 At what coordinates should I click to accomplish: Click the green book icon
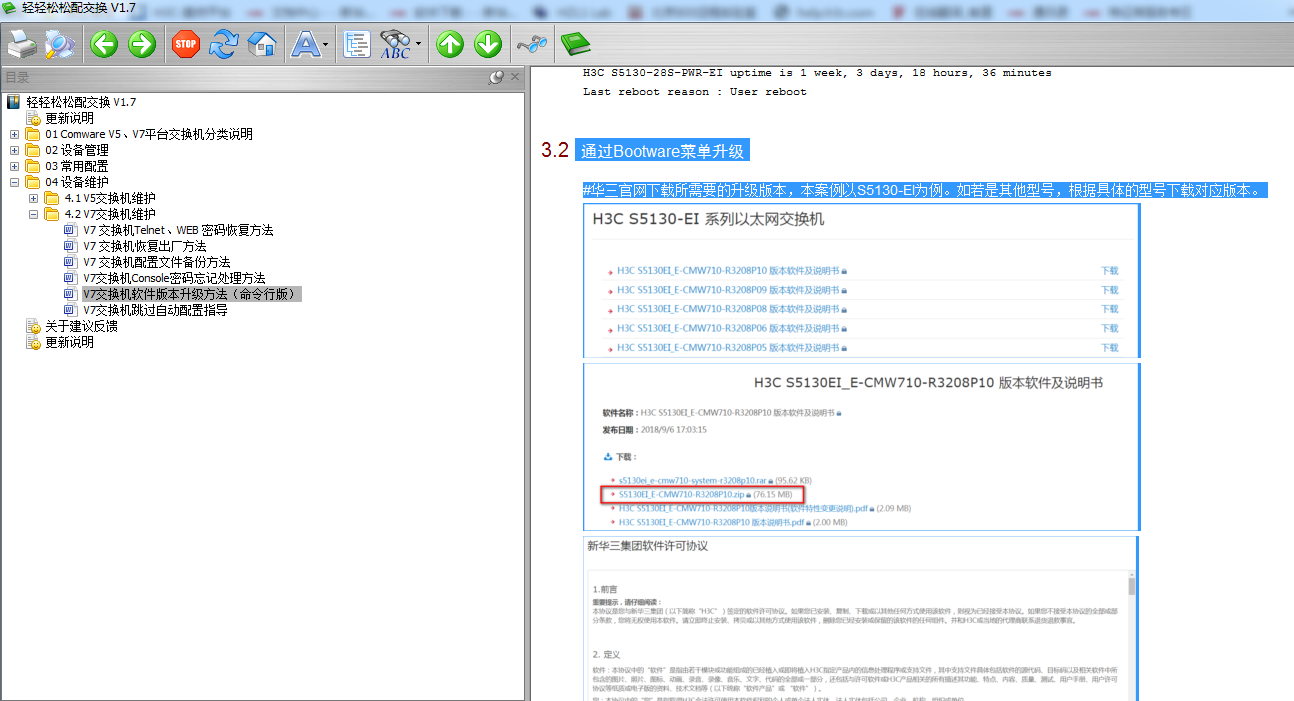(x=575, y=44)
